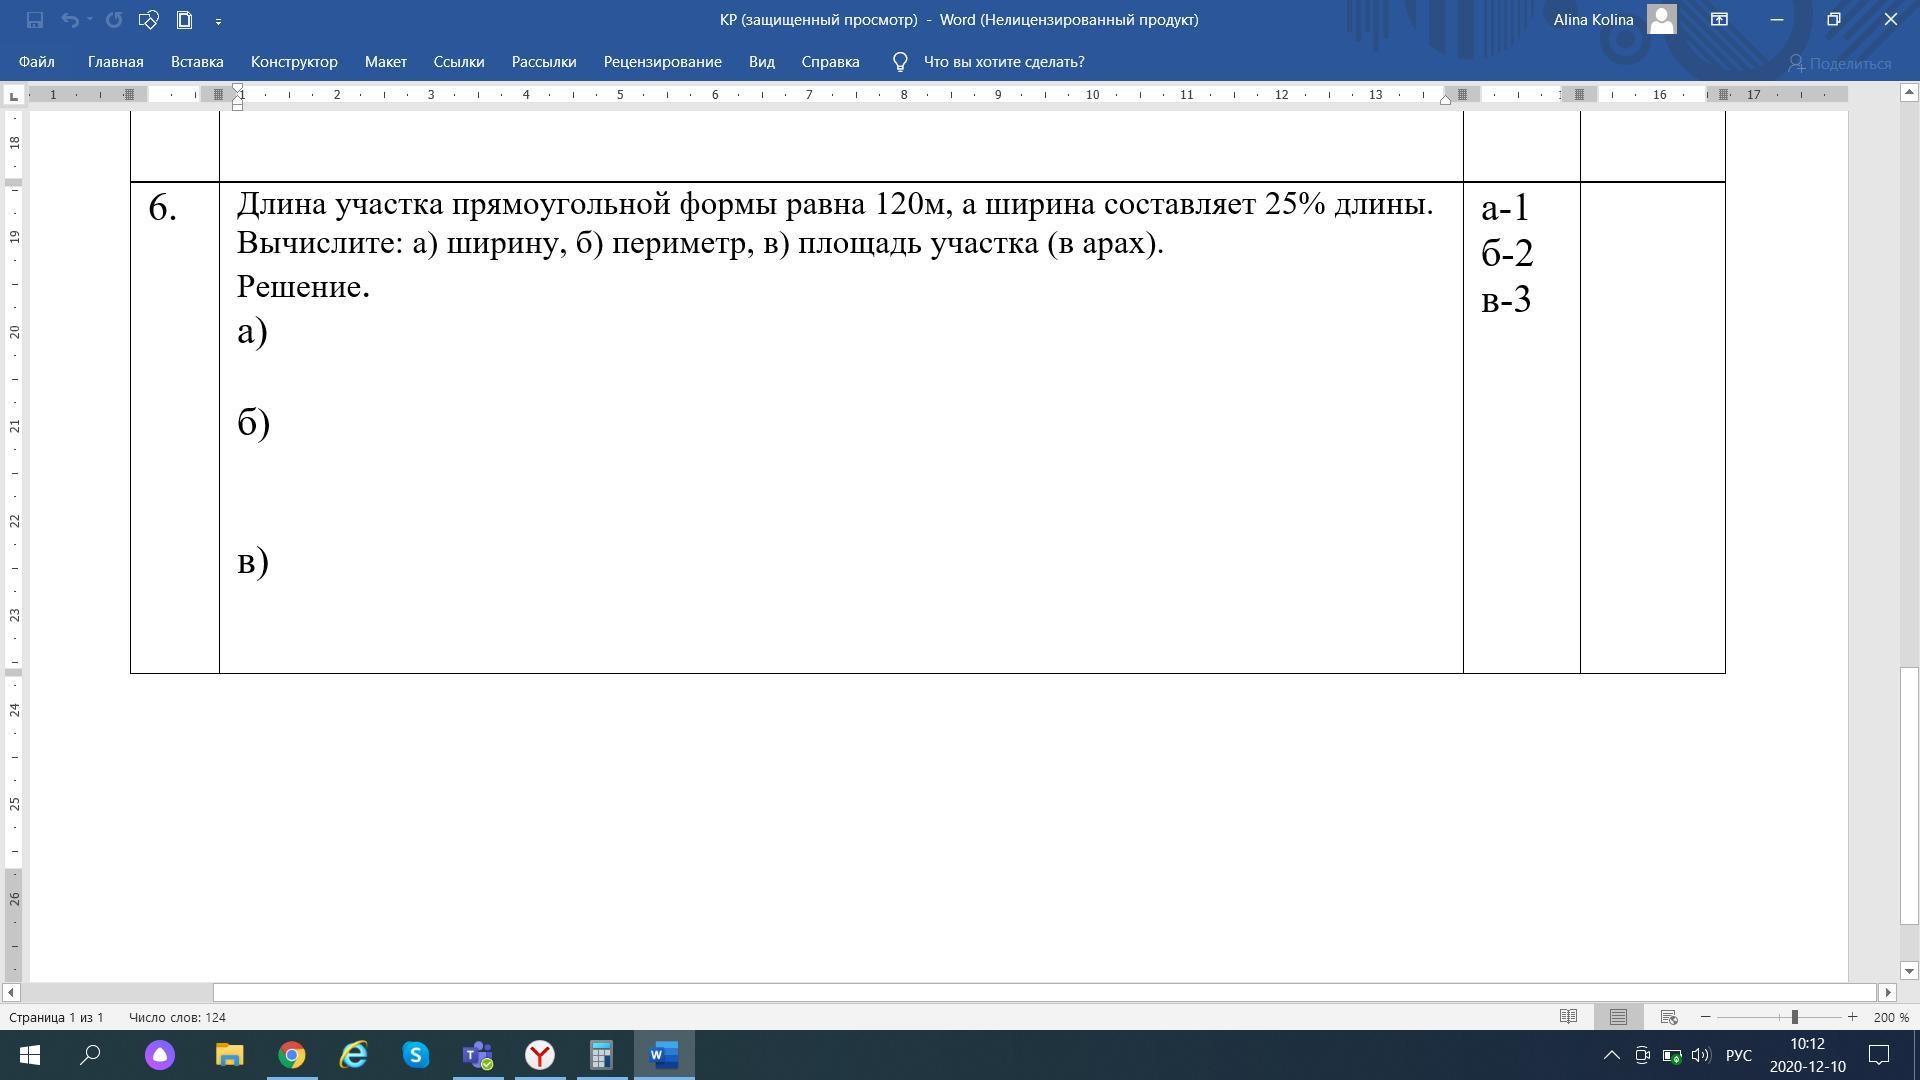Open Microsoft Teams from taskbar
The height and width of the screenshot is (1080, 1920).
478,1055
